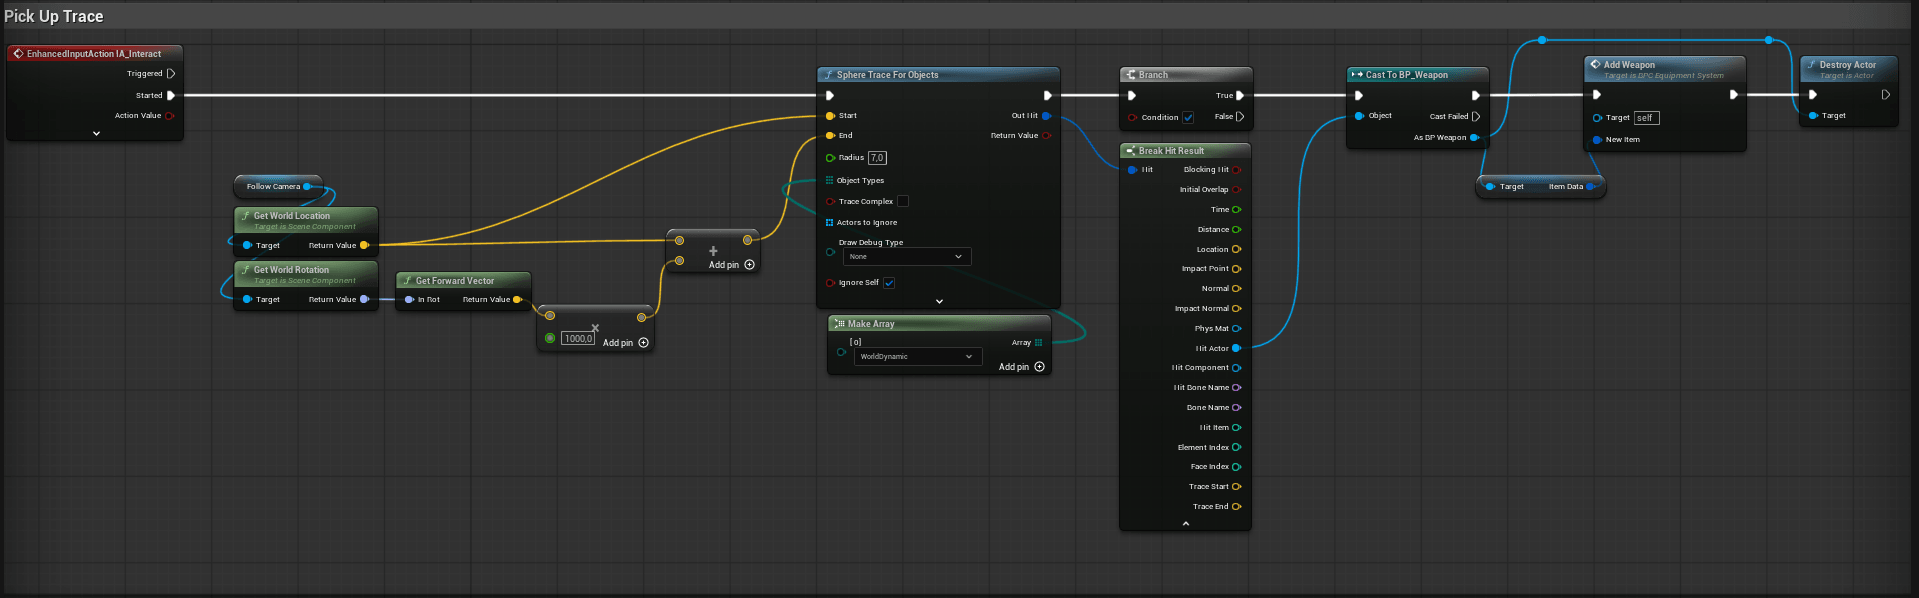Click Add pin on the add (+) node
1919x598 pixels.
[732, 265]
